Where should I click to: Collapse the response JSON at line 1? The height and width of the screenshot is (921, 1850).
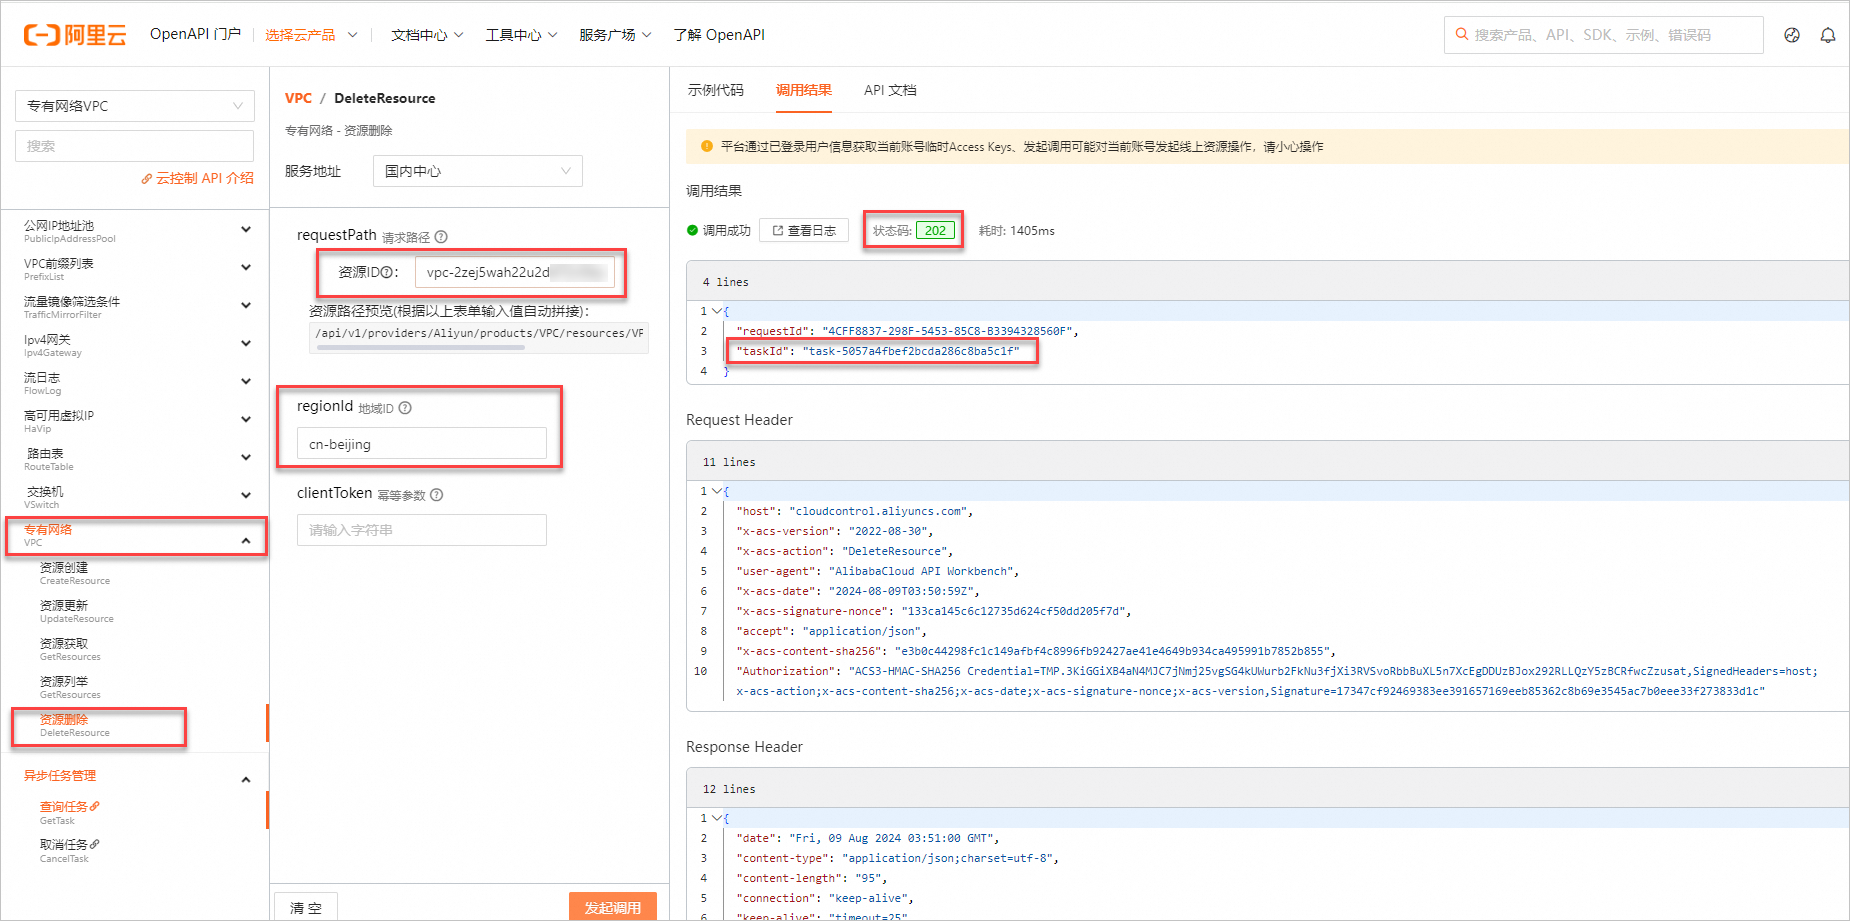click(x=717, y=311)
